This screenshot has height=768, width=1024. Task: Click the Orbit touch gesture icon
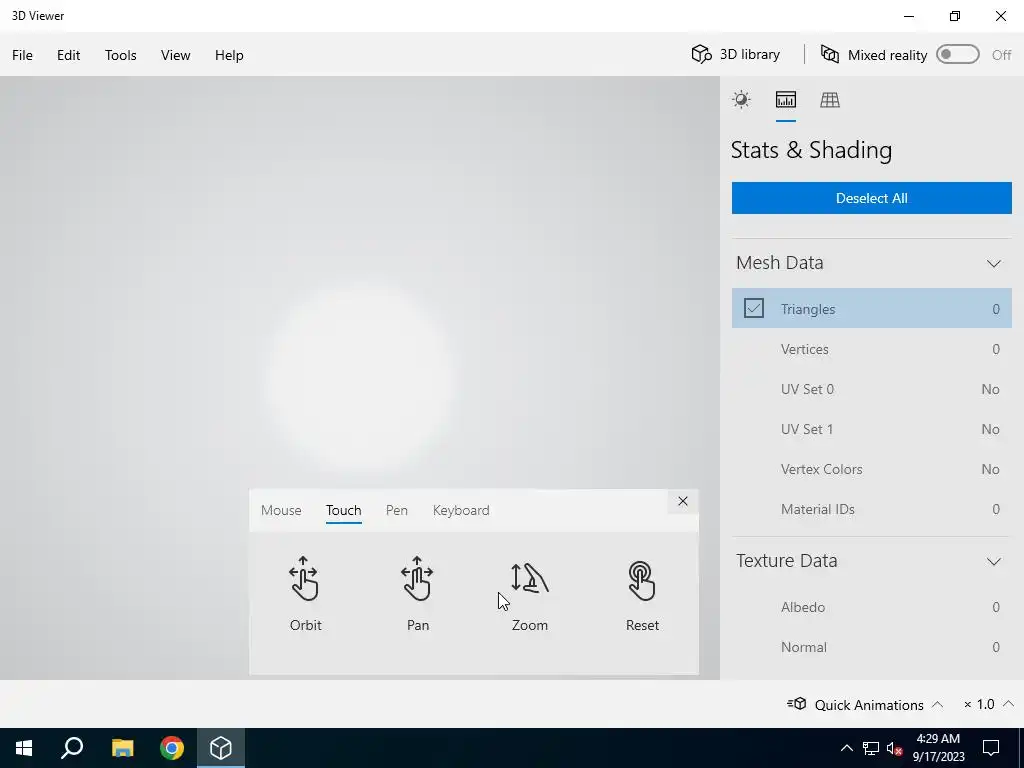[304, 579]
